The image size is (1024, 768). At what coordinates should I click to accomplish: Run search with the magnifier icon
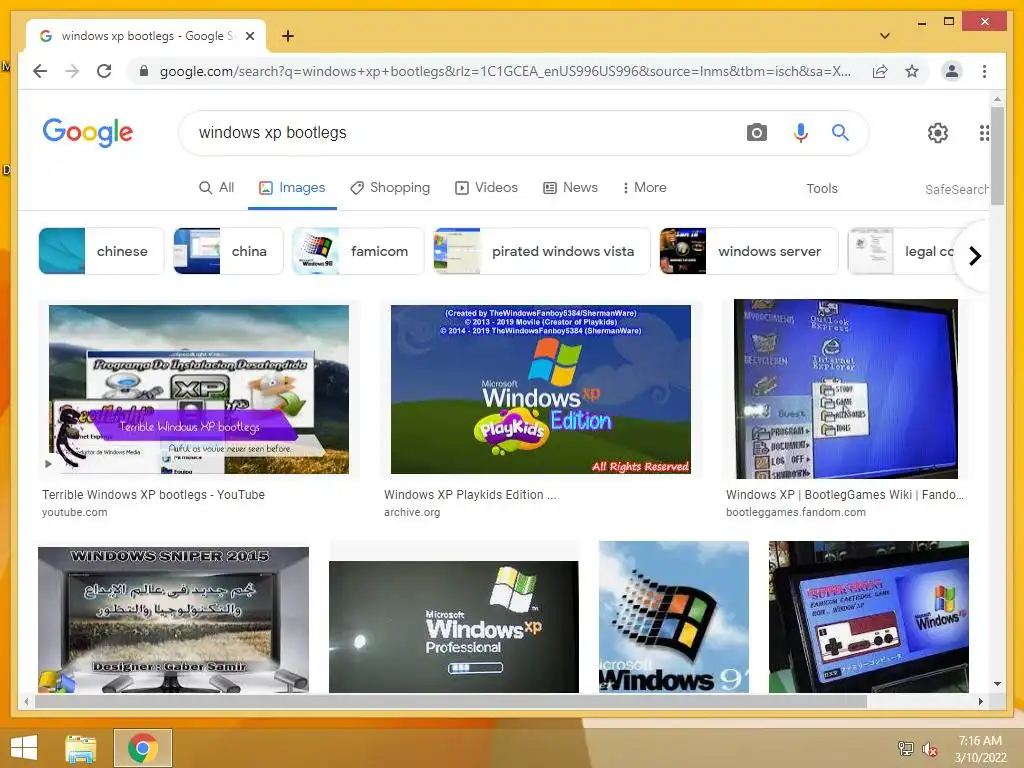[x=840, y=133]
